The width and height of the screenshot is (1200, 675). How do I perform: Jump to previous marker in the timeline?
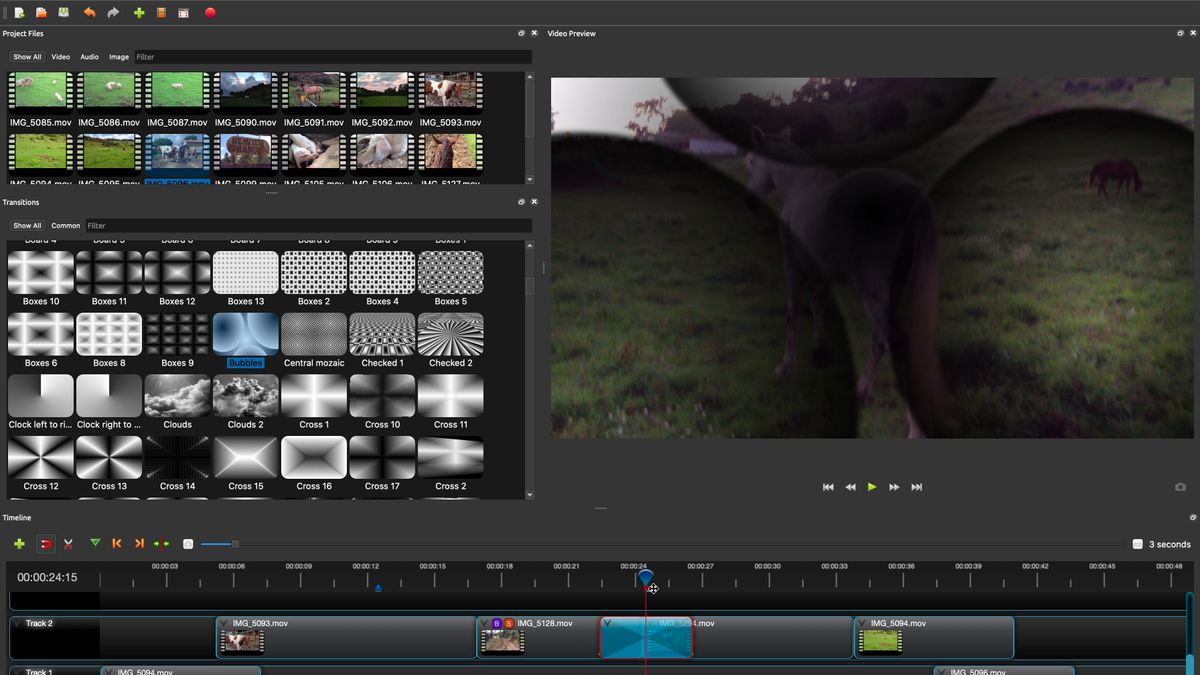click(115, 543)
